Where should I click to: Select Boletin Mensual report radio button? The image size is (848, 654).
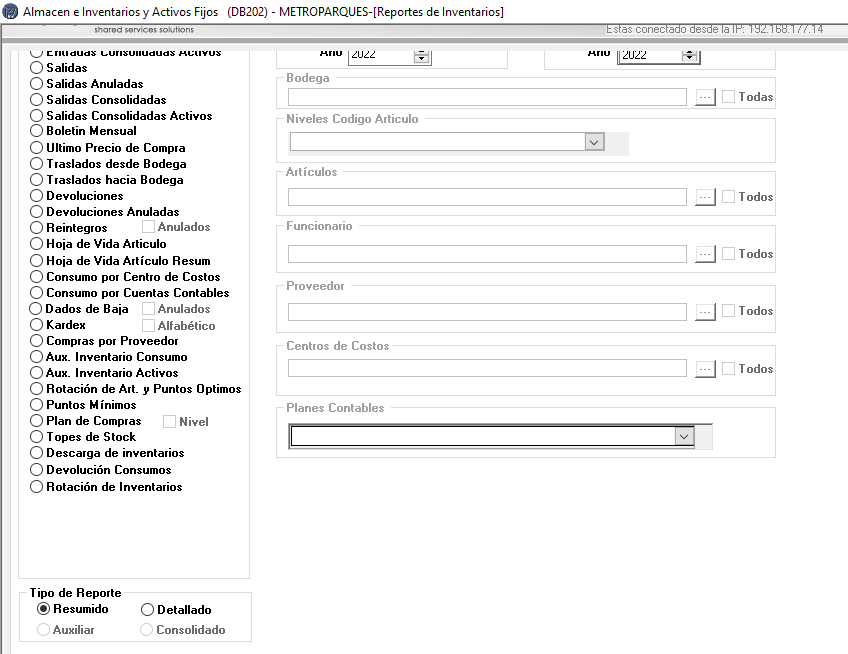(x=37, y=131)
